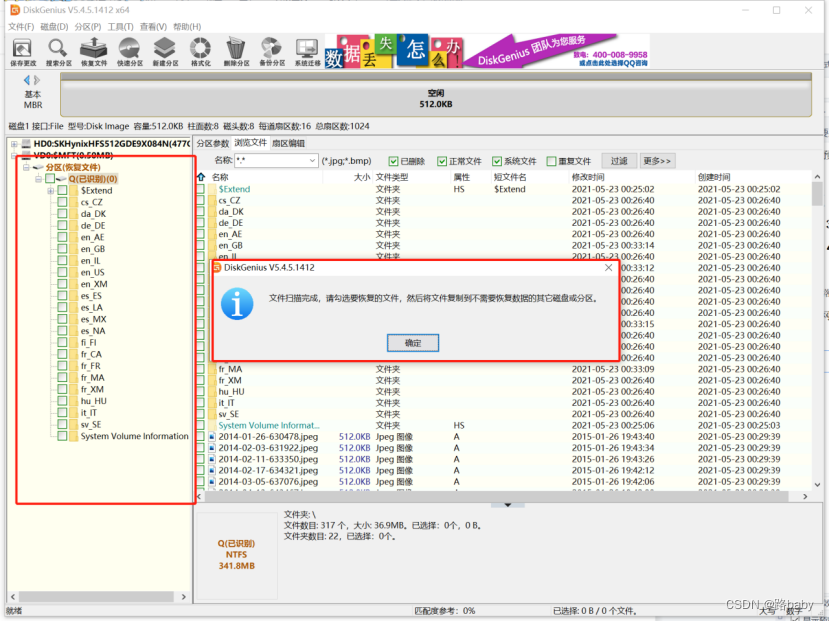
Task: Enable the 重复文件 (Duplicate Files) checkbox
Action: pos(550,161)
